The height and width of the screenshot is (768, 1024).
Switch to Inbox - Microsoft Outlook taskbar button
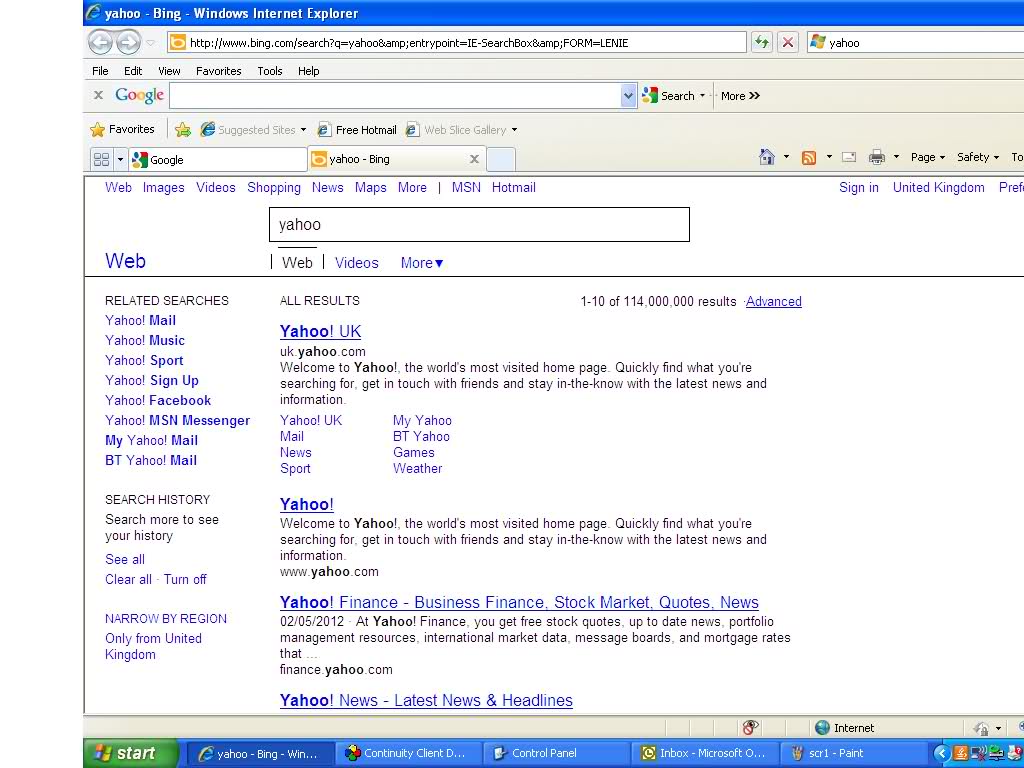click(x=705, y=753)
